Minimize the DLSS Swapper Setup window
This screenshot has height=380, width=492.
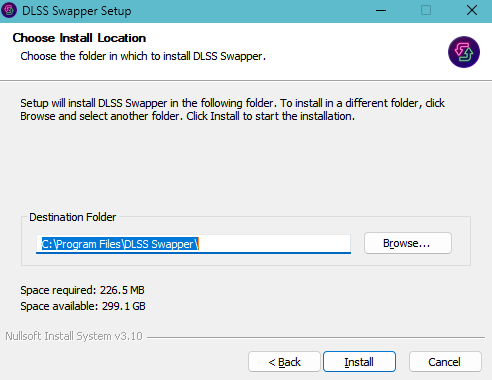click(x=381, y=11)
